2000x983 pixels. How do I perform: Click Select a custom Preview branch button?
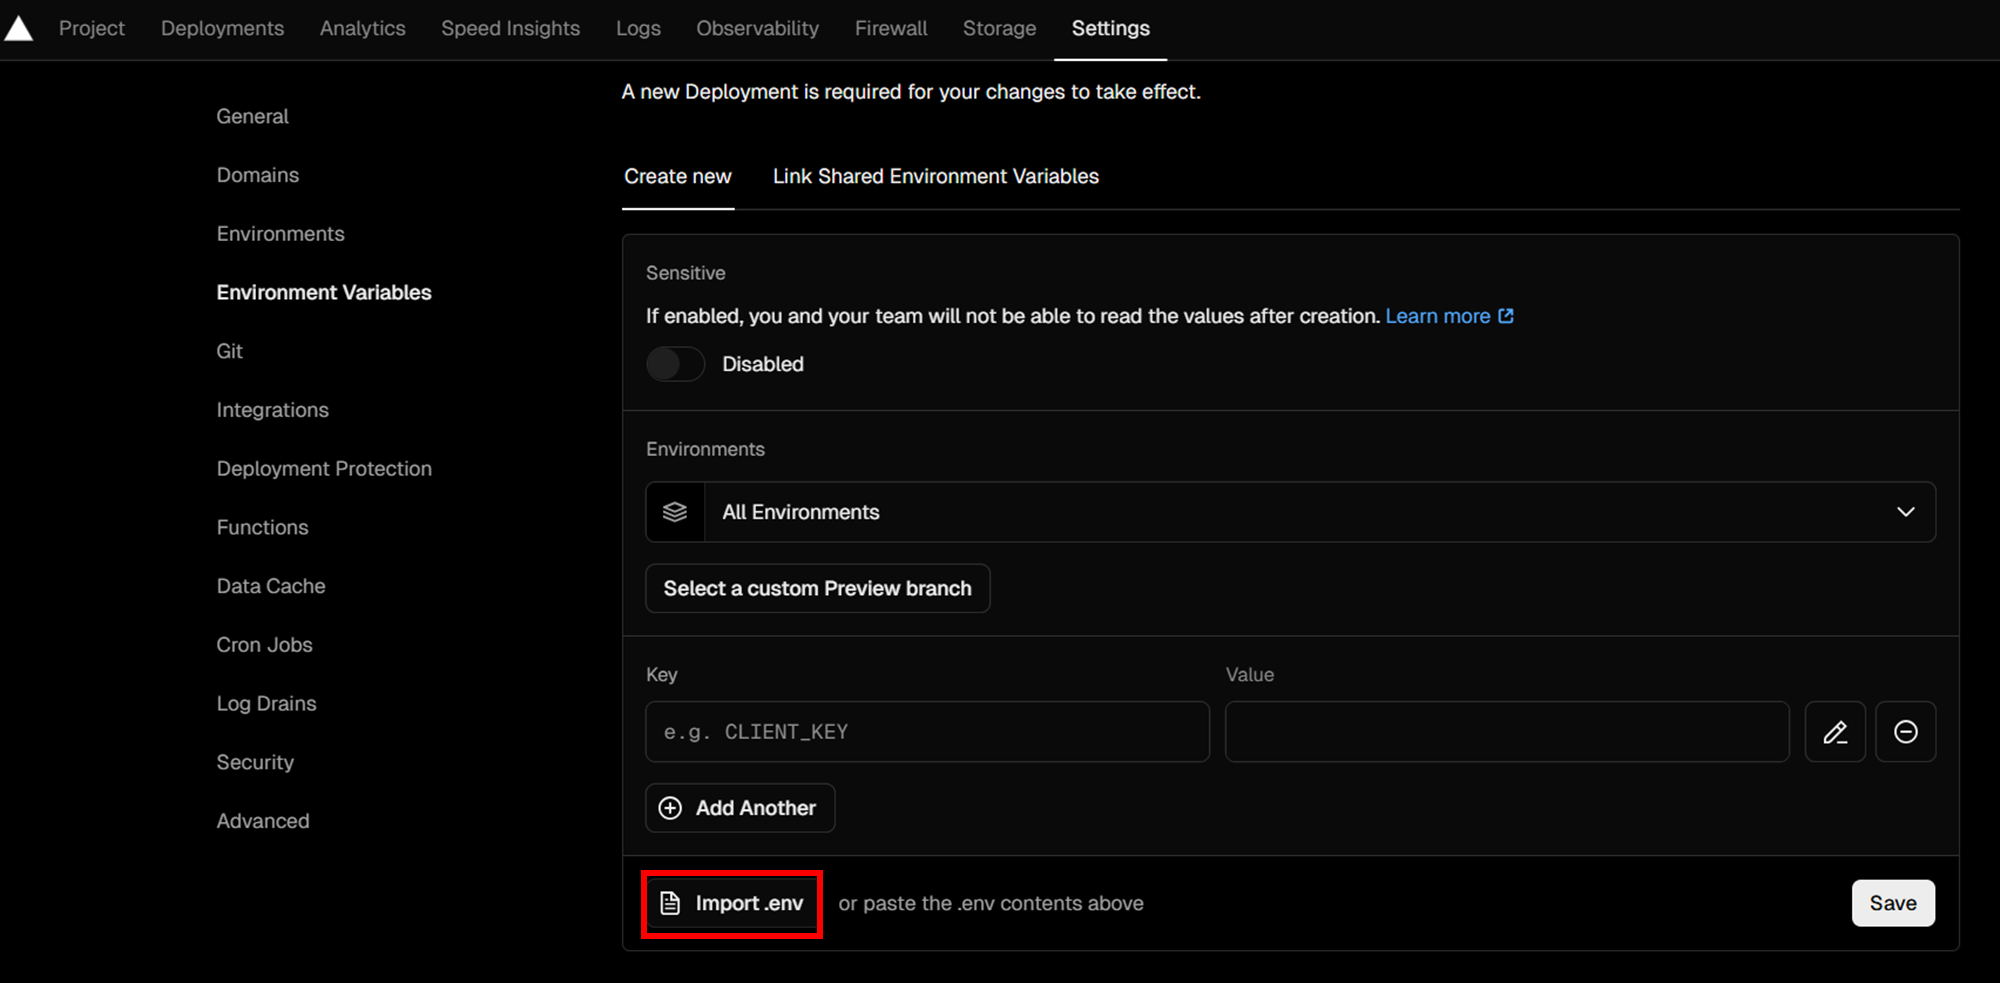click(818, 588)
